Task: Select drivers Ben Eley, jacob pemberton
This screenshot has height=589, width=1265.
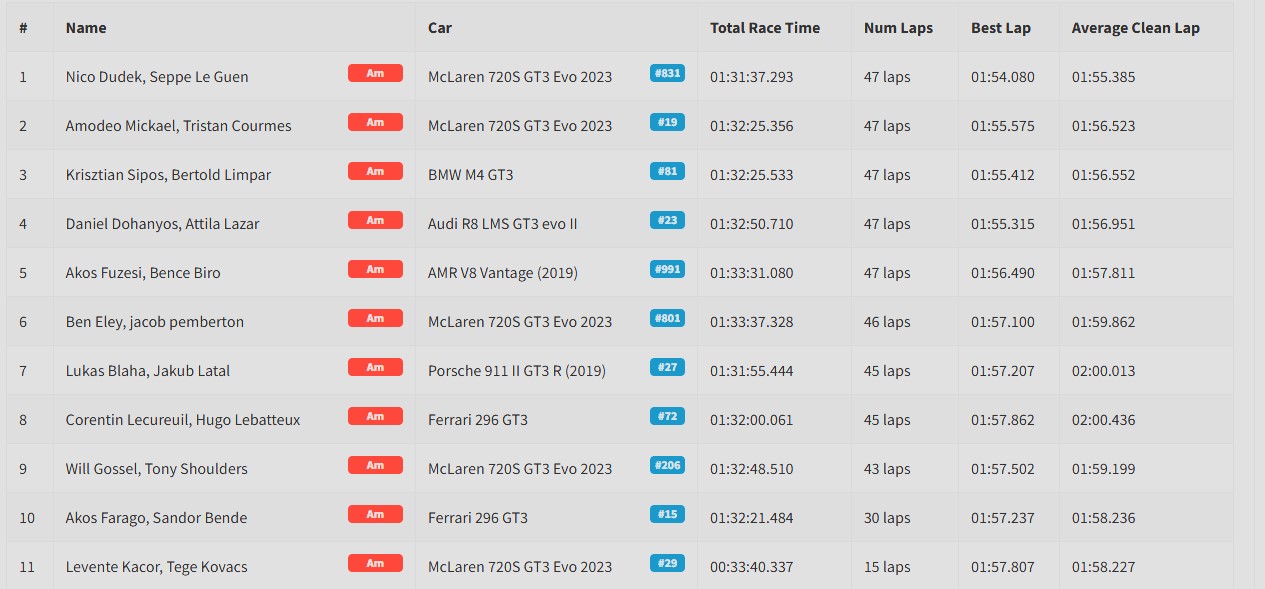Action: tap(155, 322)
